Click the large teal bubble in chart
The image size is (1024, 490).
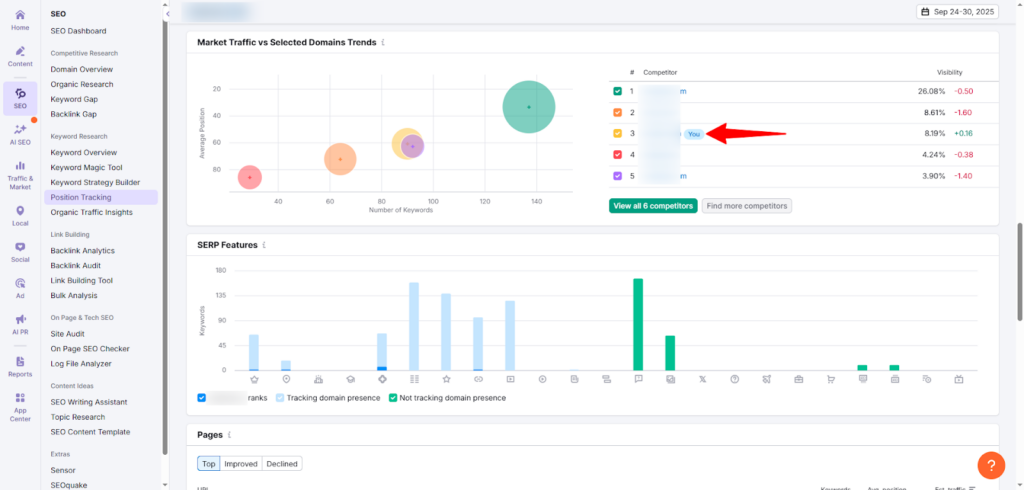tap(529, 107)
